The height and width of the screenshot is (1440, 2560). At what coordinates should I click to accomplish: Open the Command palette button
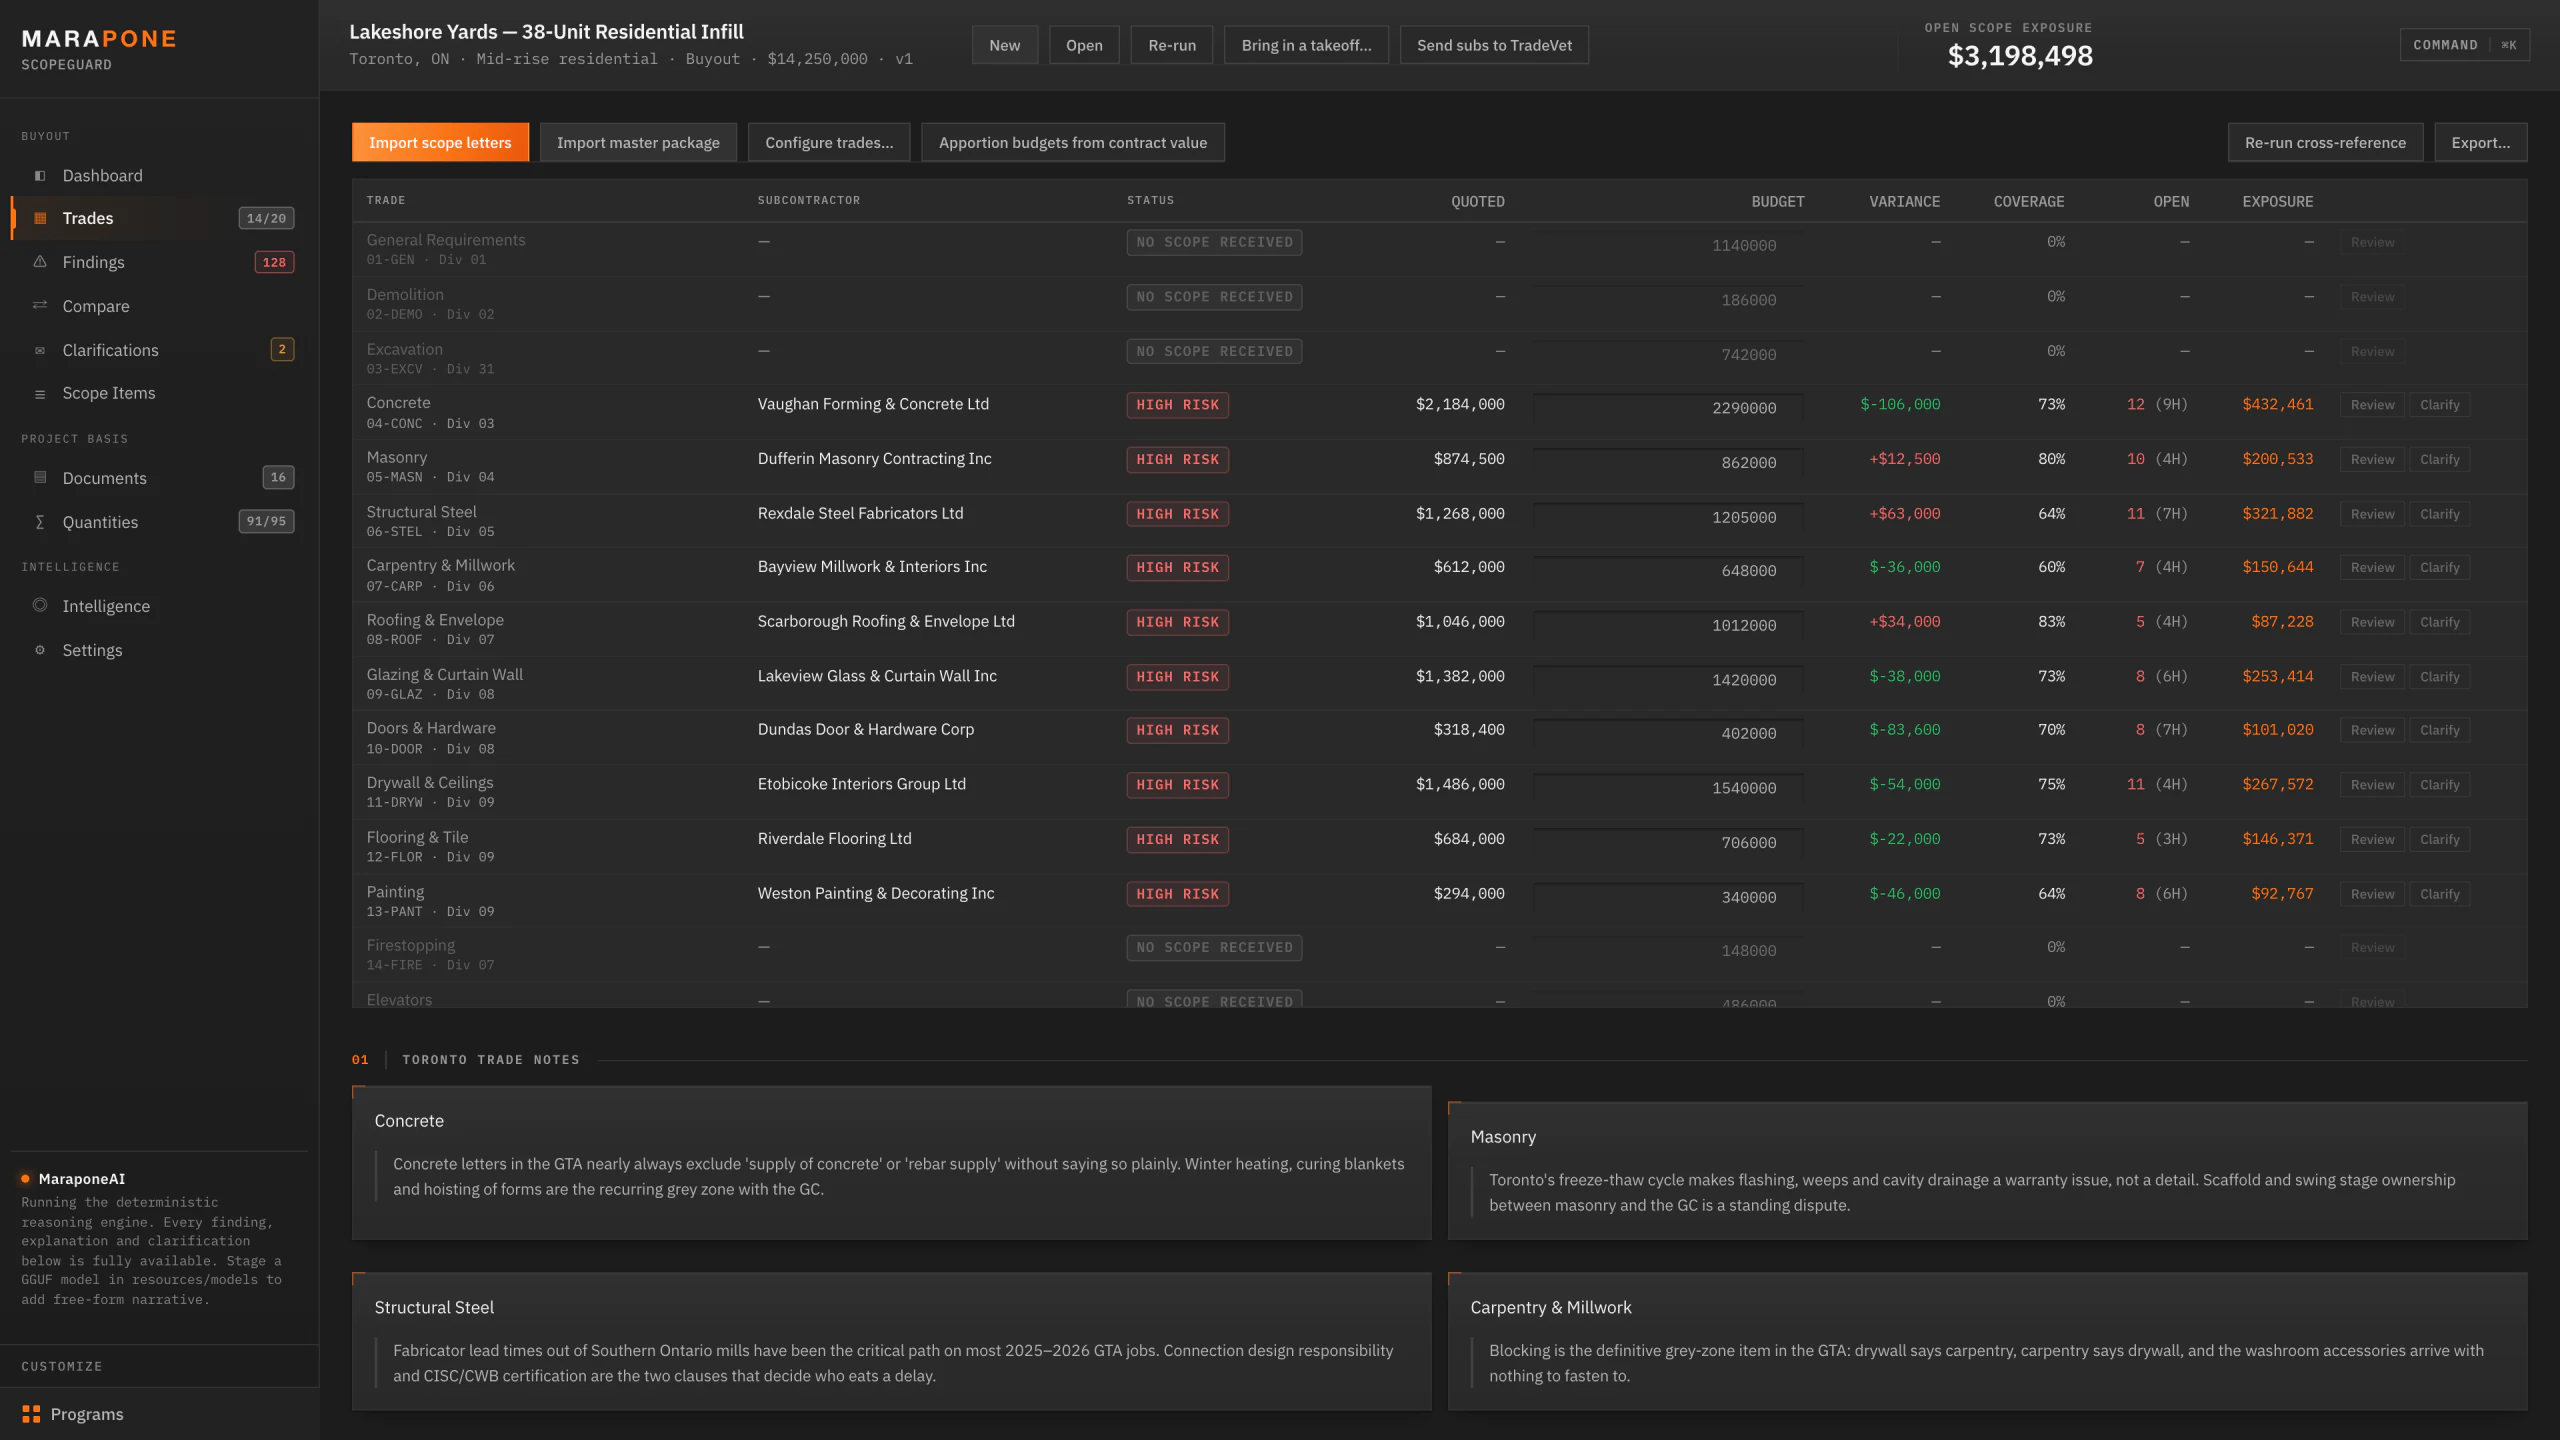click(x=2464, y=45)
